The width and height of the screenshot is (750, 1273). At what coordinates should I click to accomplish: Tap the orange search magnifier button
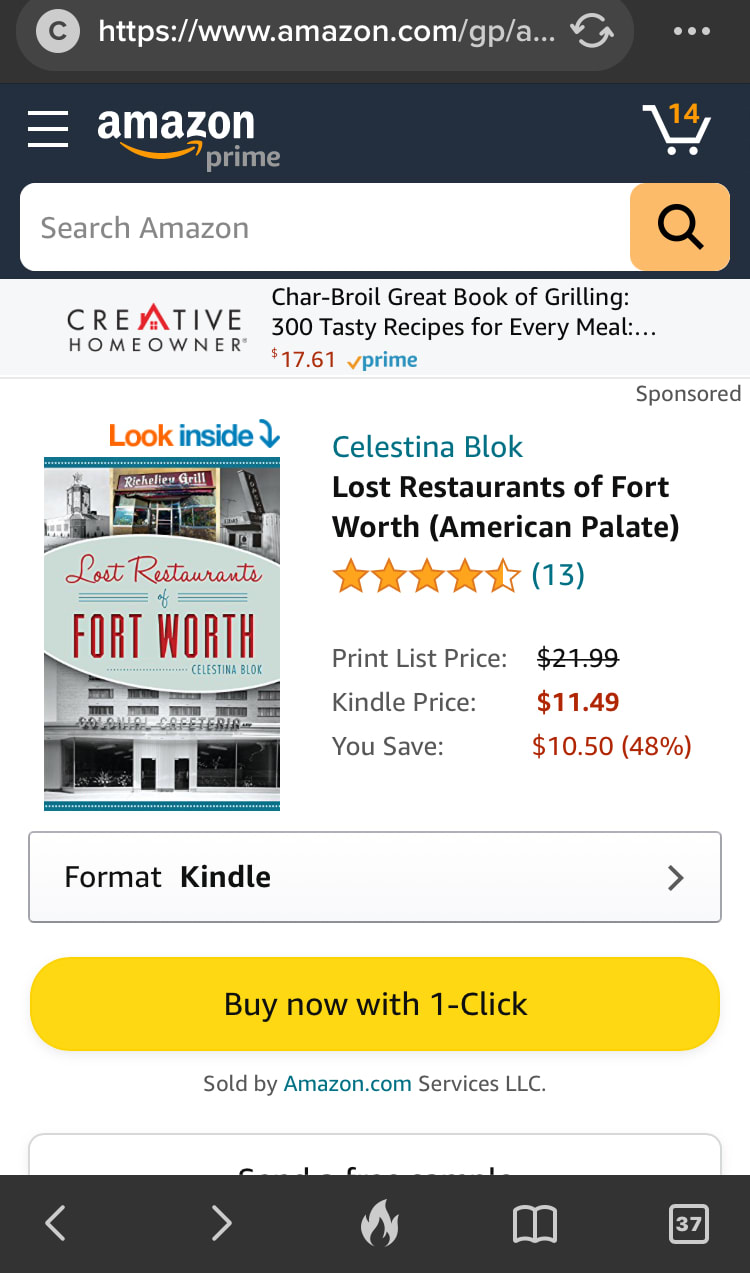click(x=679, y=227)
